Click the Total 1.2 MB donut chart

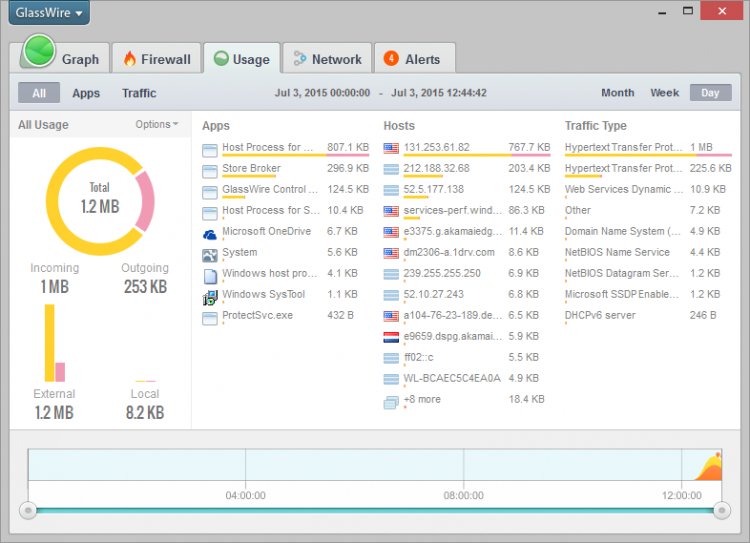(100, 201)
